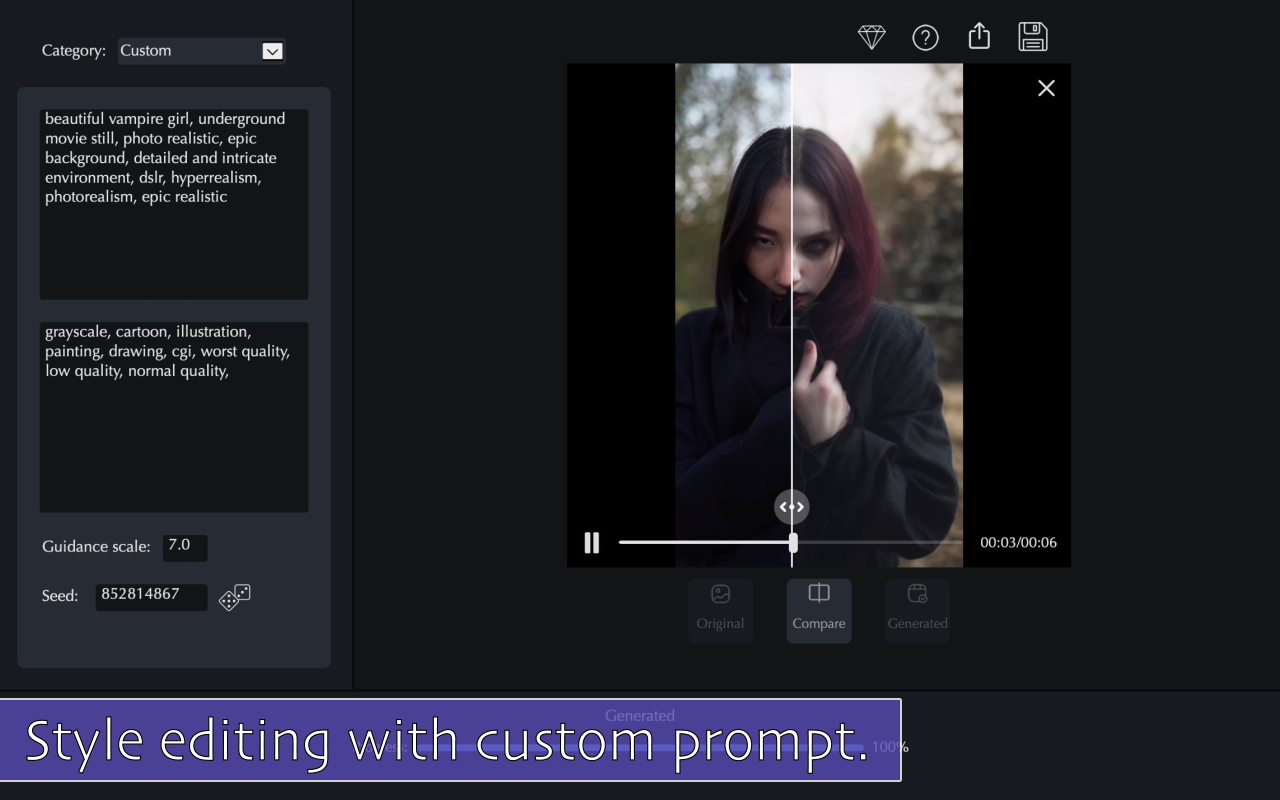Viewport: 1280px width, 800px height.
Task: Click the 00:03/00:06 time display
Action: tap(1018, 543)
